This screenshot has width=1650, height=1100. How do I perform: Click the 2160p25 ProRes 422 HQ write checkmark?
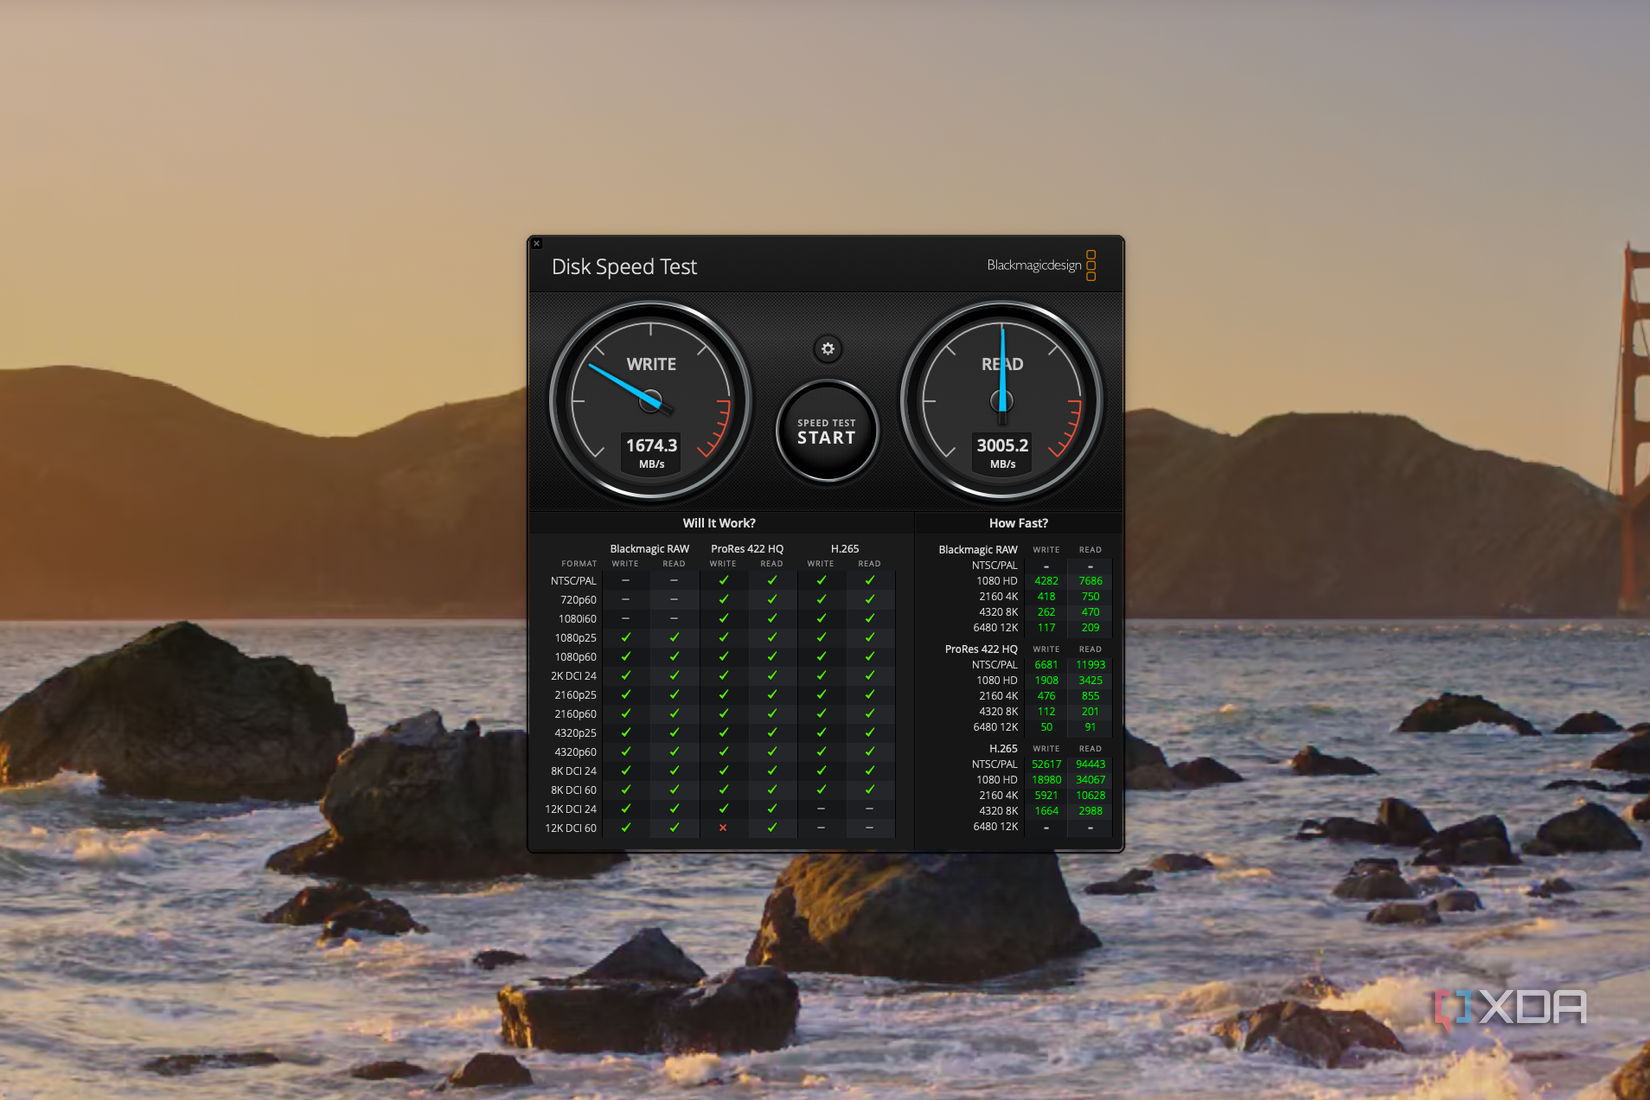tap(723, 695)
